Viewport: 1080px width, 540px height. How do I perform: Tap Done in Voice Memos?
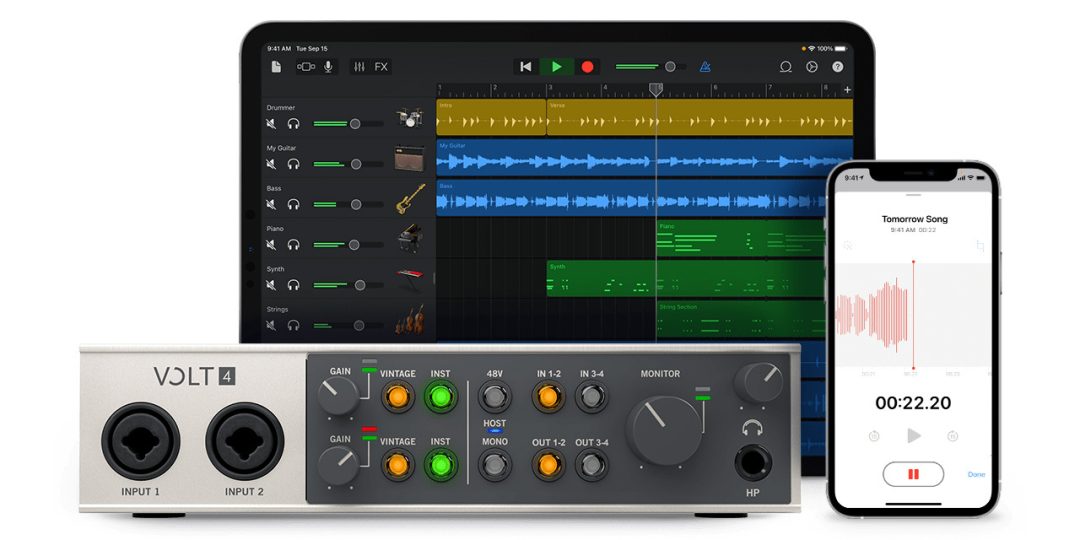(x=977, y=475)
